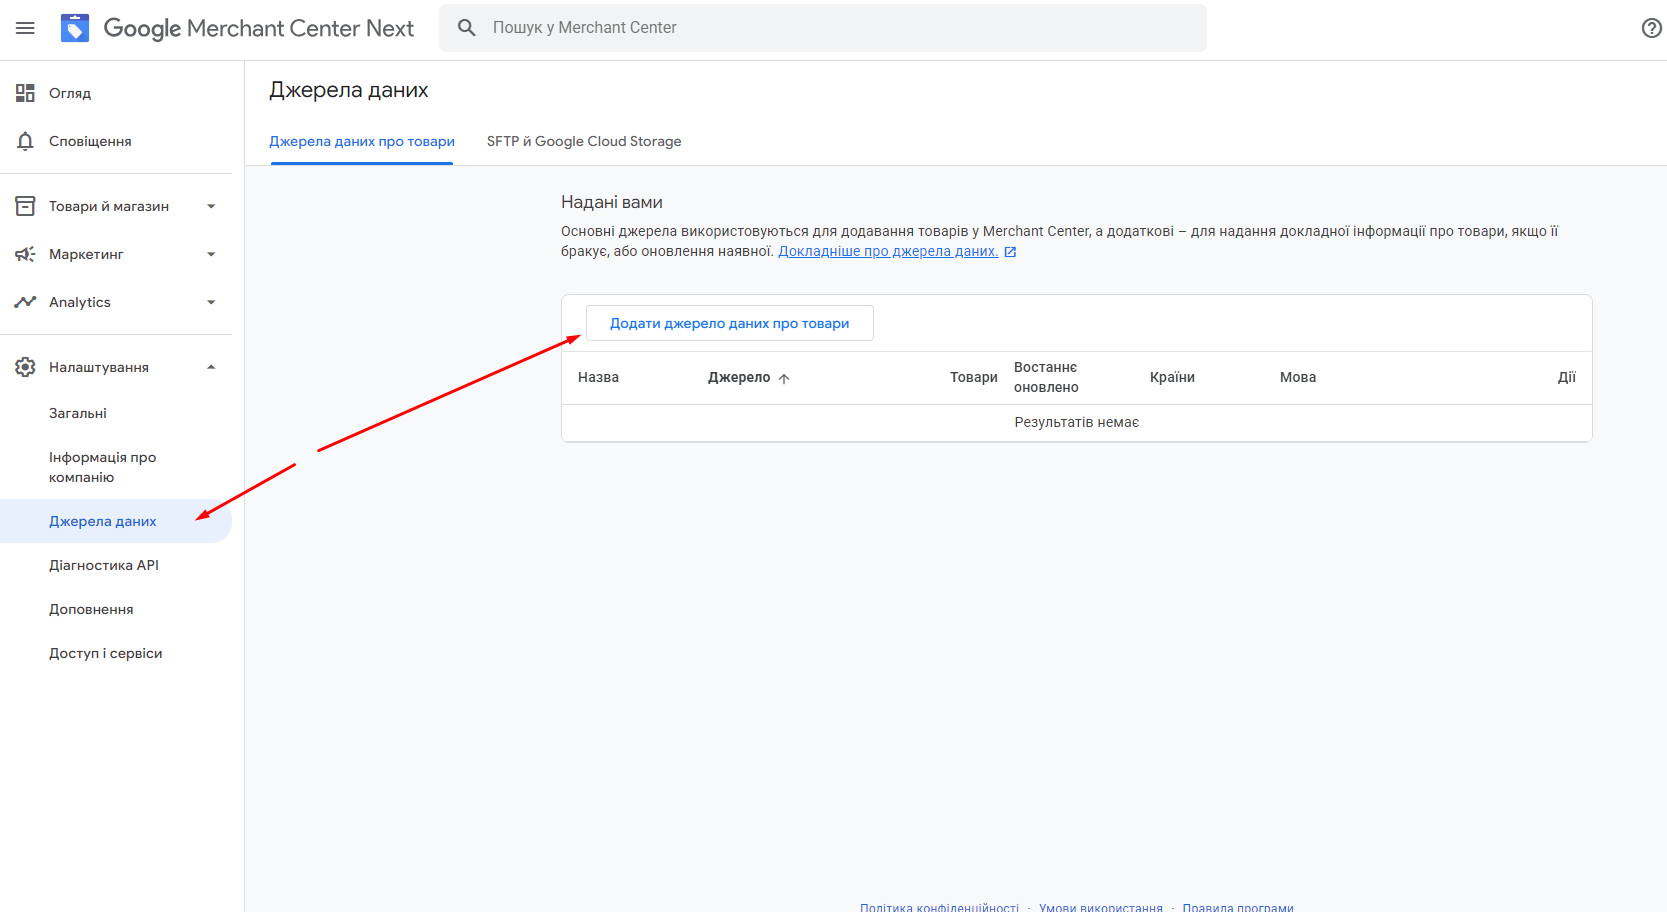Screen dimensions: 1667x912
Task: Click Додати джерело даних про товари button
Action: coord(729,323)
